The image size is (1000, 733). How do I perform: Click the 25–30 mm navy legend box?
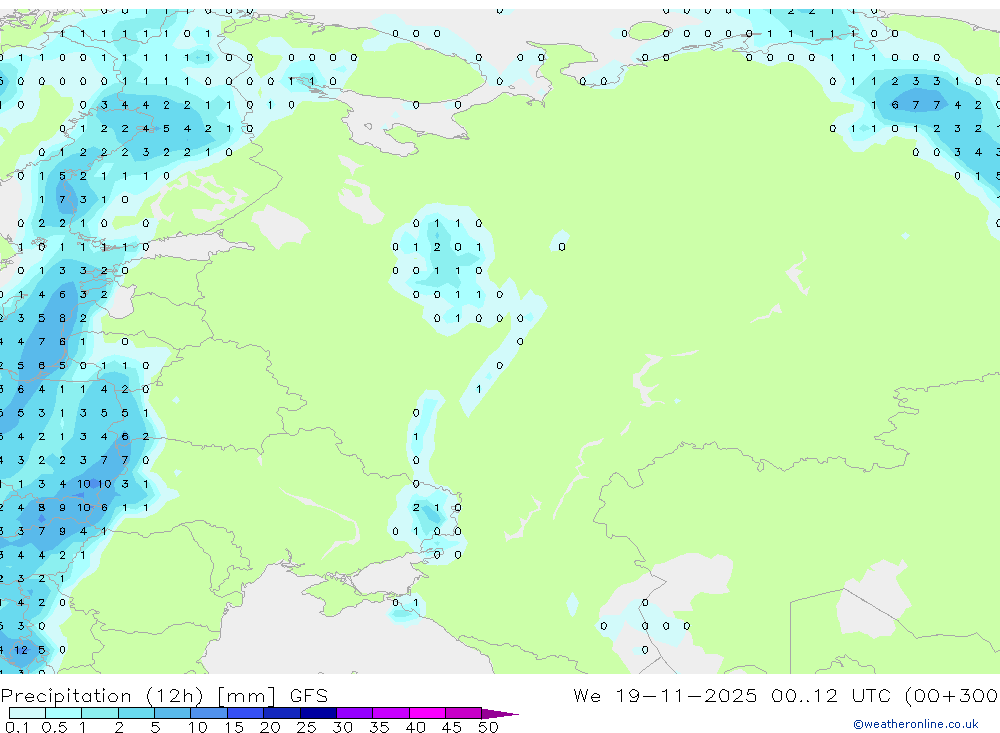[318, 713]
